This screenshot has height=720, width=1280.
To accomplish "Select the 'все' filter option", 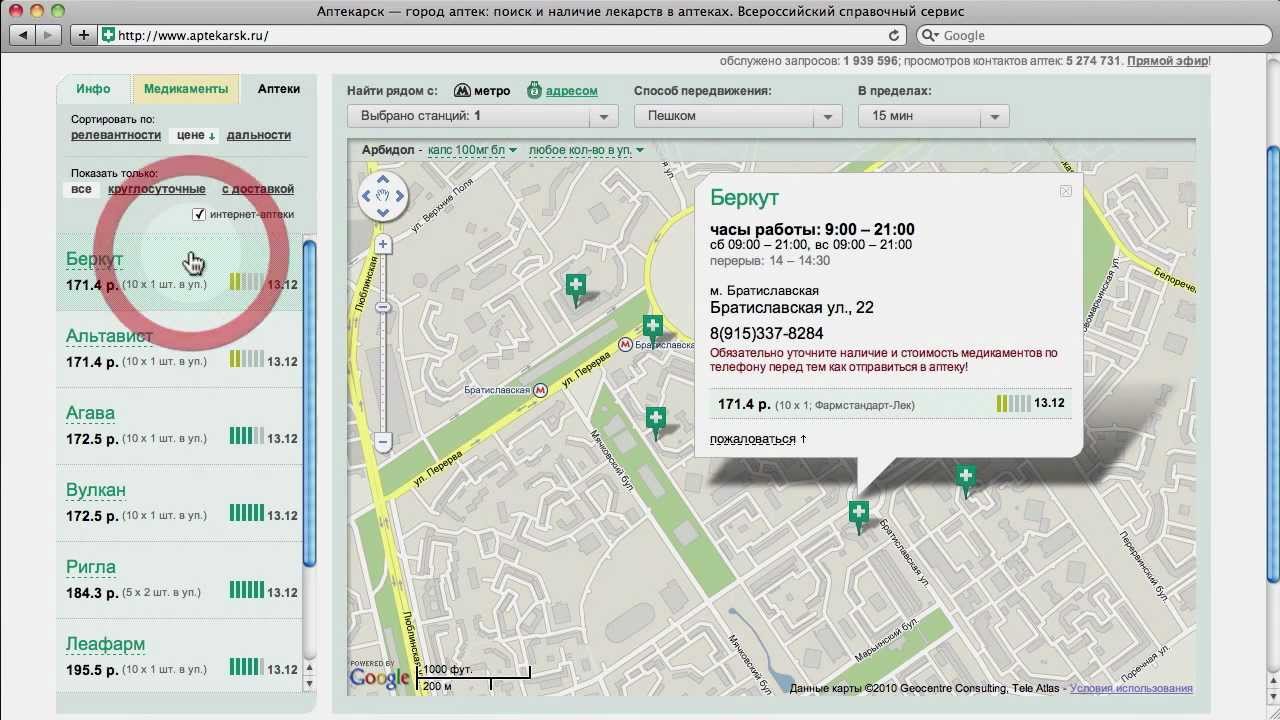I will click(82, 189).
